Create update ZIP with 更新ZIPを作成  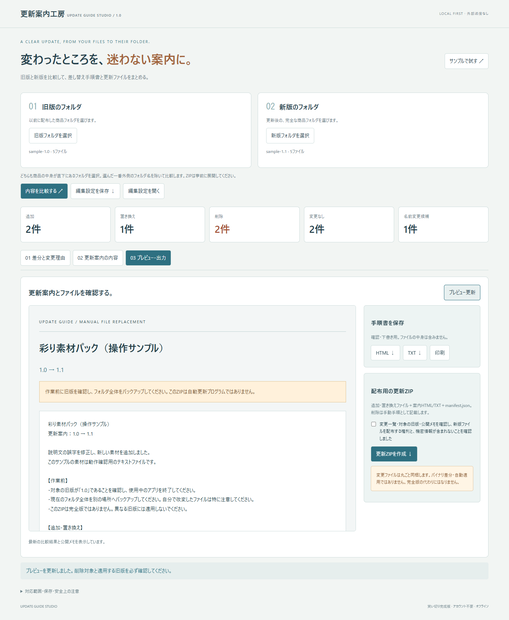pos(394,454)
